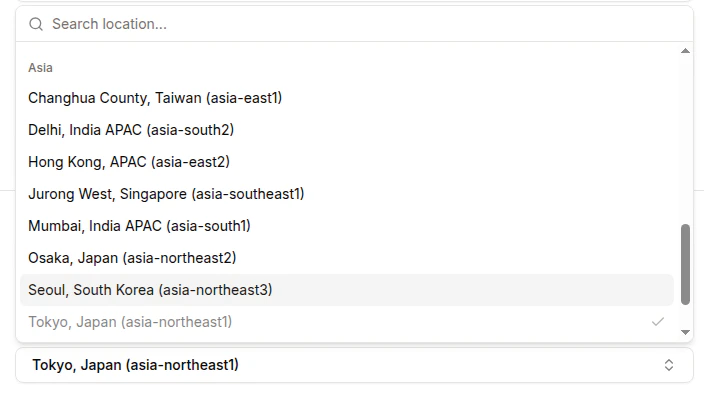The width and height of the screenshot is (704, 395).
Task: Click the Asia group heading
Action: (x=40, y=68)
